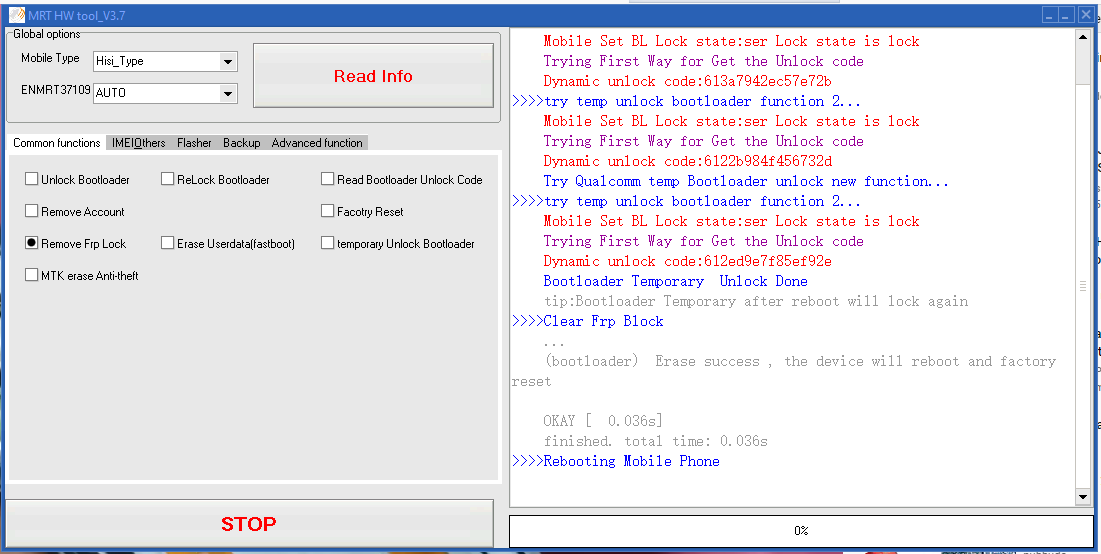Click 'tip:Bootloader Temporary after reboot will lock again'
The height and width of the screenshot is (554, 1101).
(756, 301)
